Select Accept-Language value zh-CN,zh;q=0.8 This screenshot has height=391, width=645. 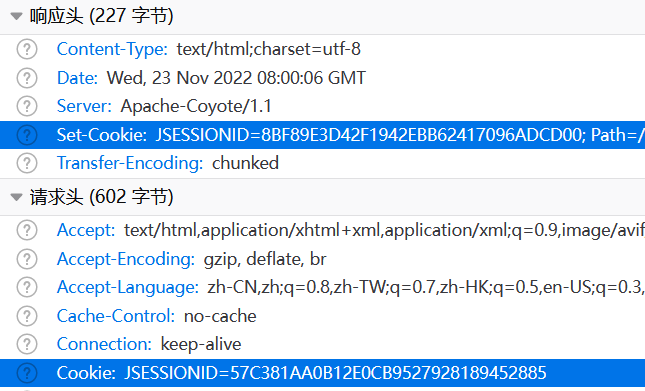426,287
